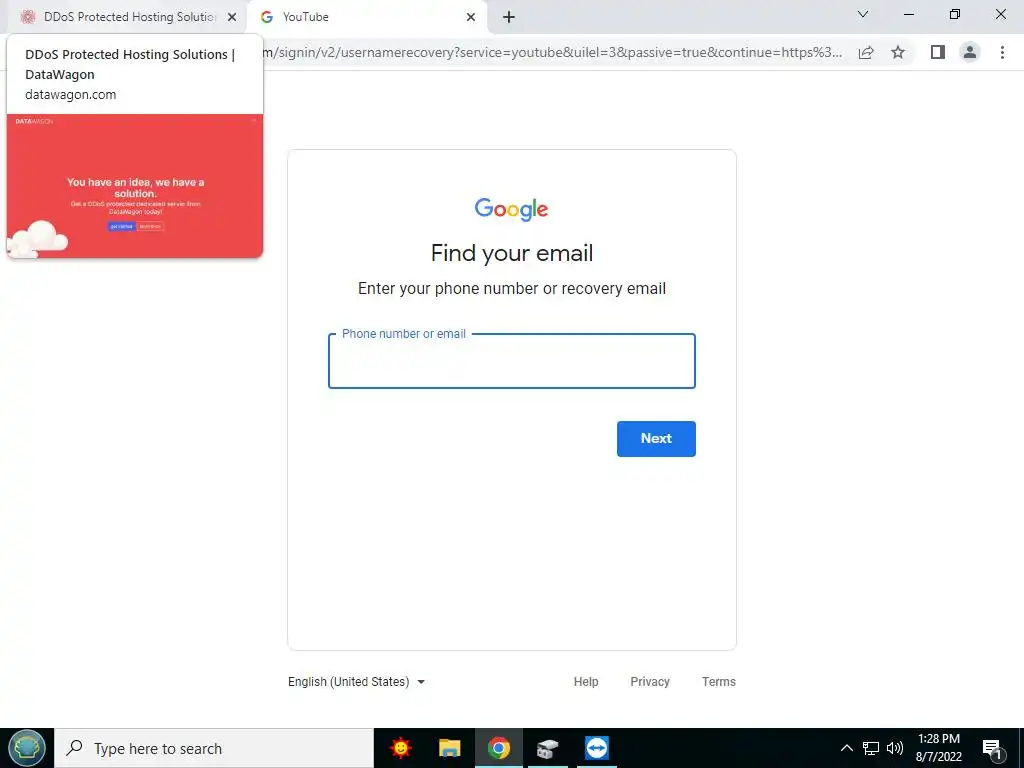Expand the English (United States) language dropdown

tap(357, 682)
